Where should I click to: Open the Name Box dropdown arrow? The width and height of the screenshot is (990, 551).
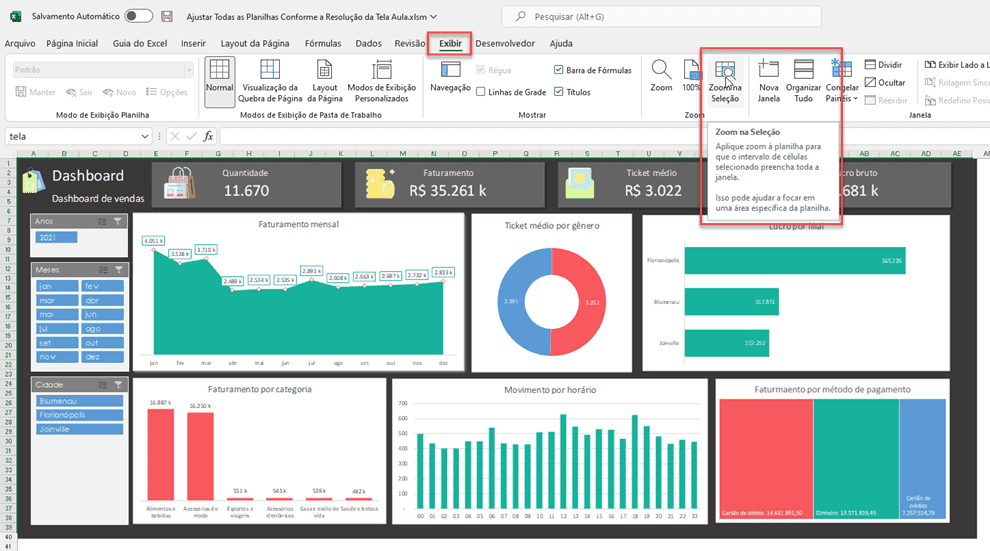coord(146,136)
